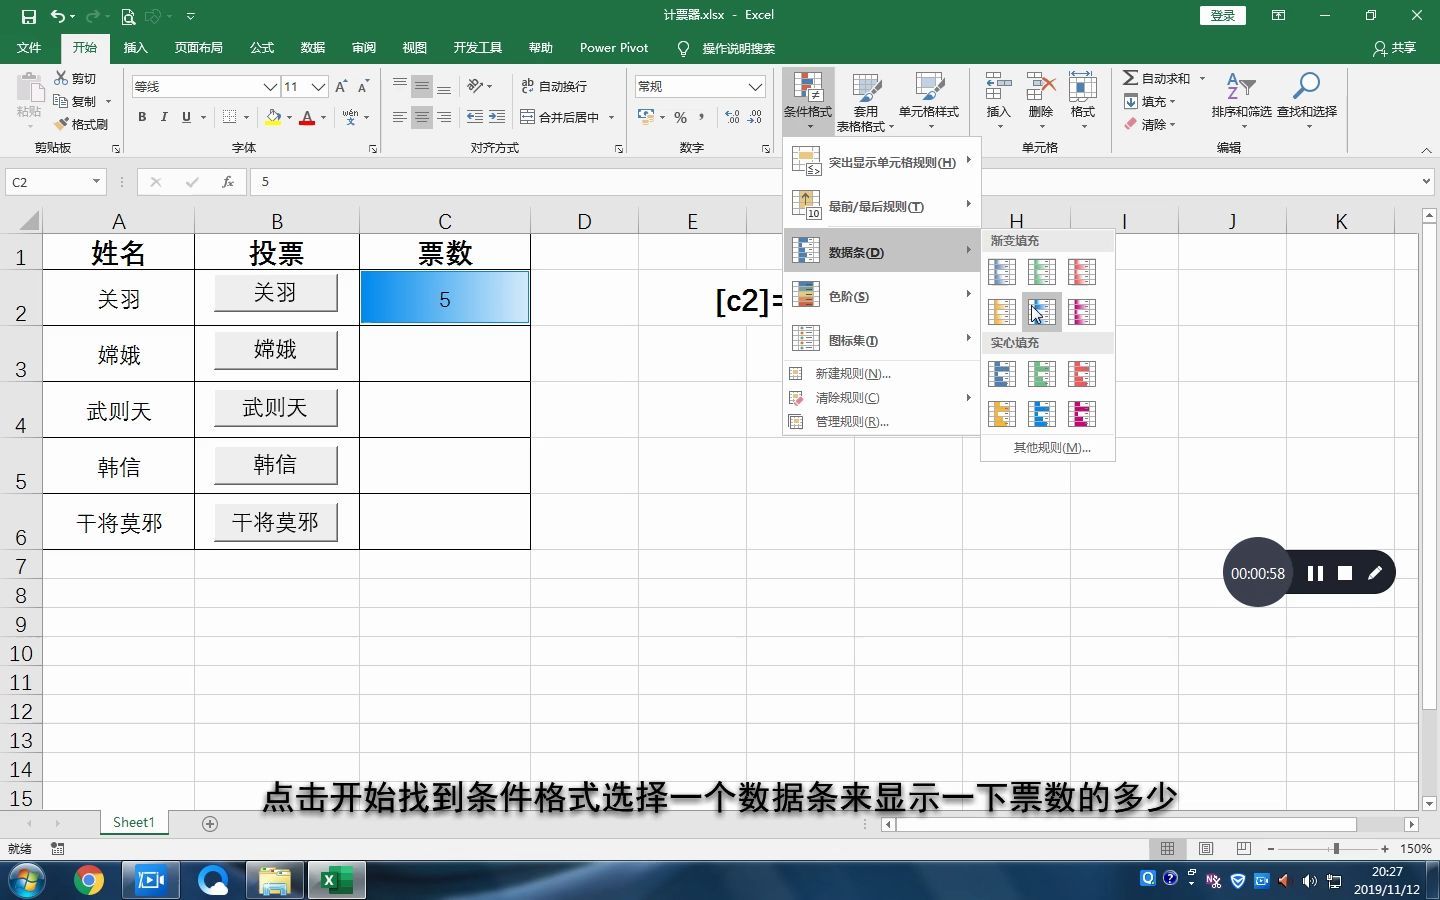Viewport: 1440px width, 900px height.
Task: Apply Italic formatting
Action: pyautogui.click(x=163, y=117)
